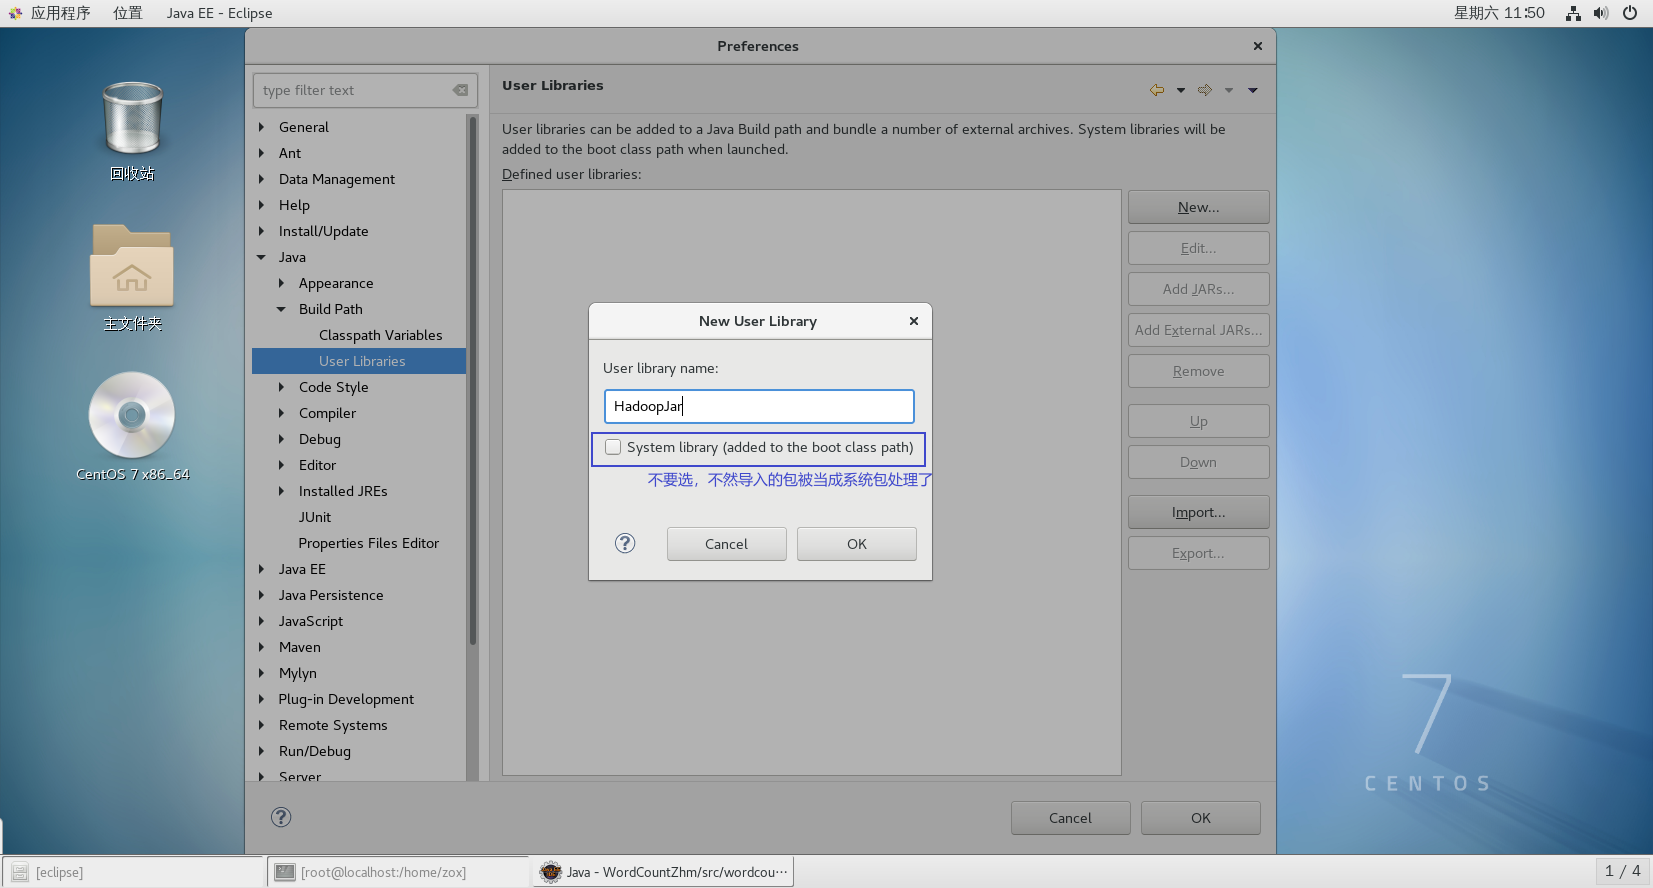This screenshot has height=888, width=1653.
Task: Select Plug-in Development in the tree
Action: coord(346,699)
